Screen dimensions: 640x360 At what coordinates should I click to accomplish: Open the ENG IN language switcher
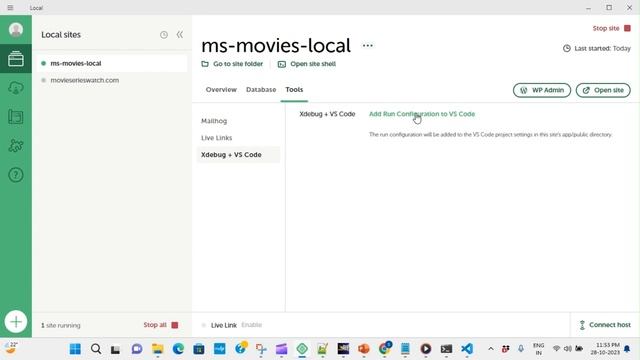(x=538, y=349)
